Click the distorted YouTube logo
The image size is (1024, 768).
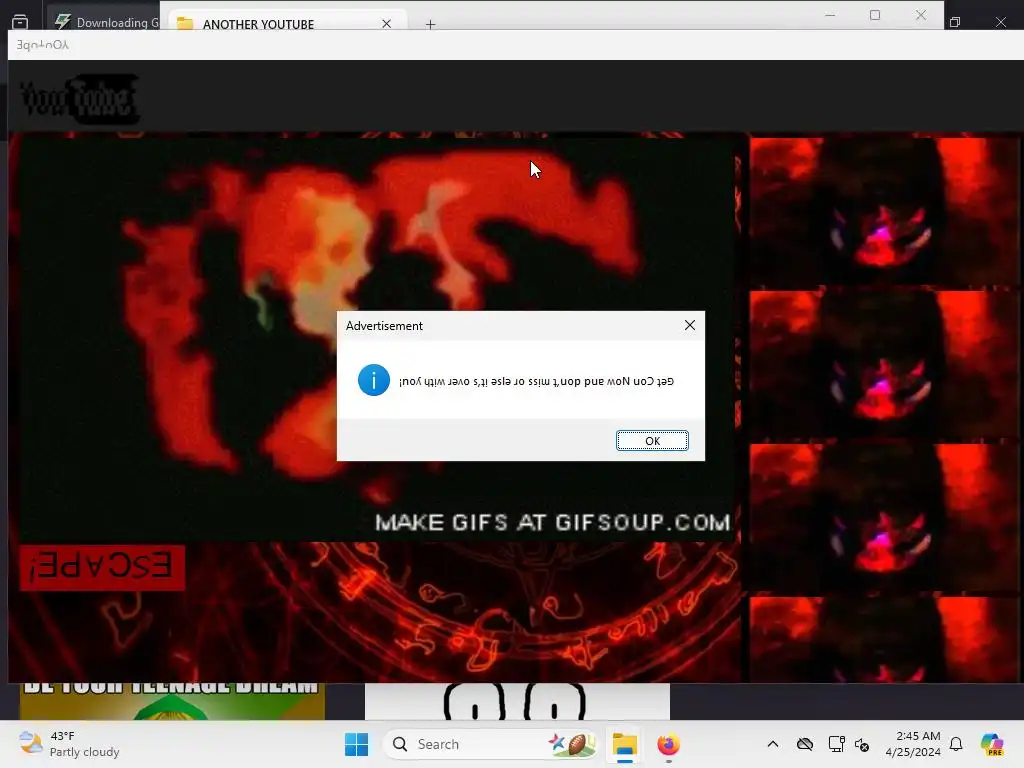tap(80, 99)
